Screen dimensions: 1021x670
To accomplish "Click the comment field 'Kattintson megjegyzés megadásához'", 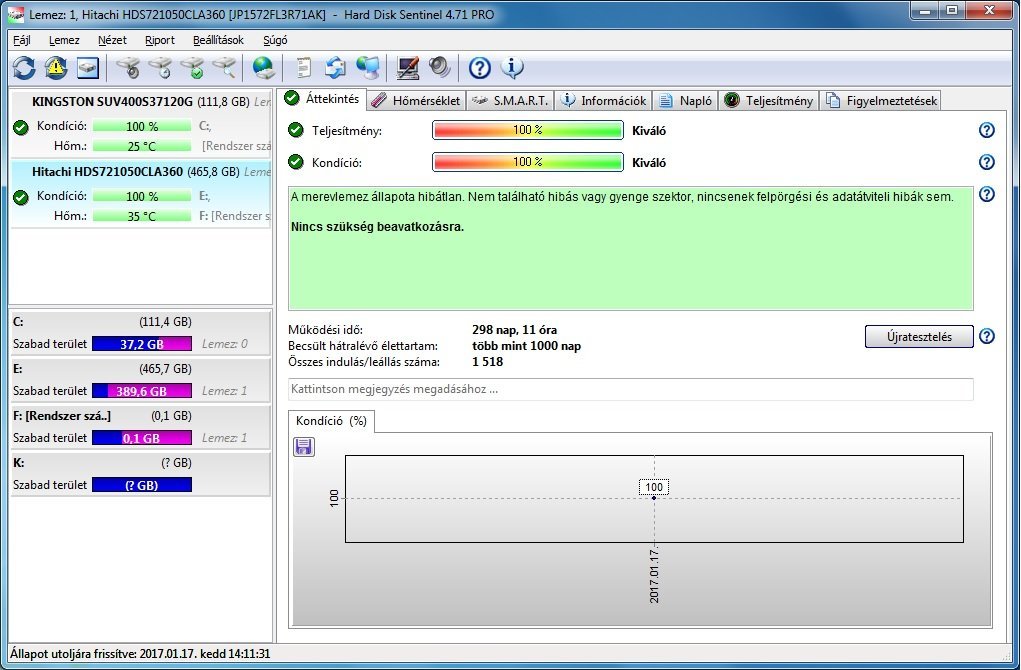I will pyautogui.click(x=630, y=389).
